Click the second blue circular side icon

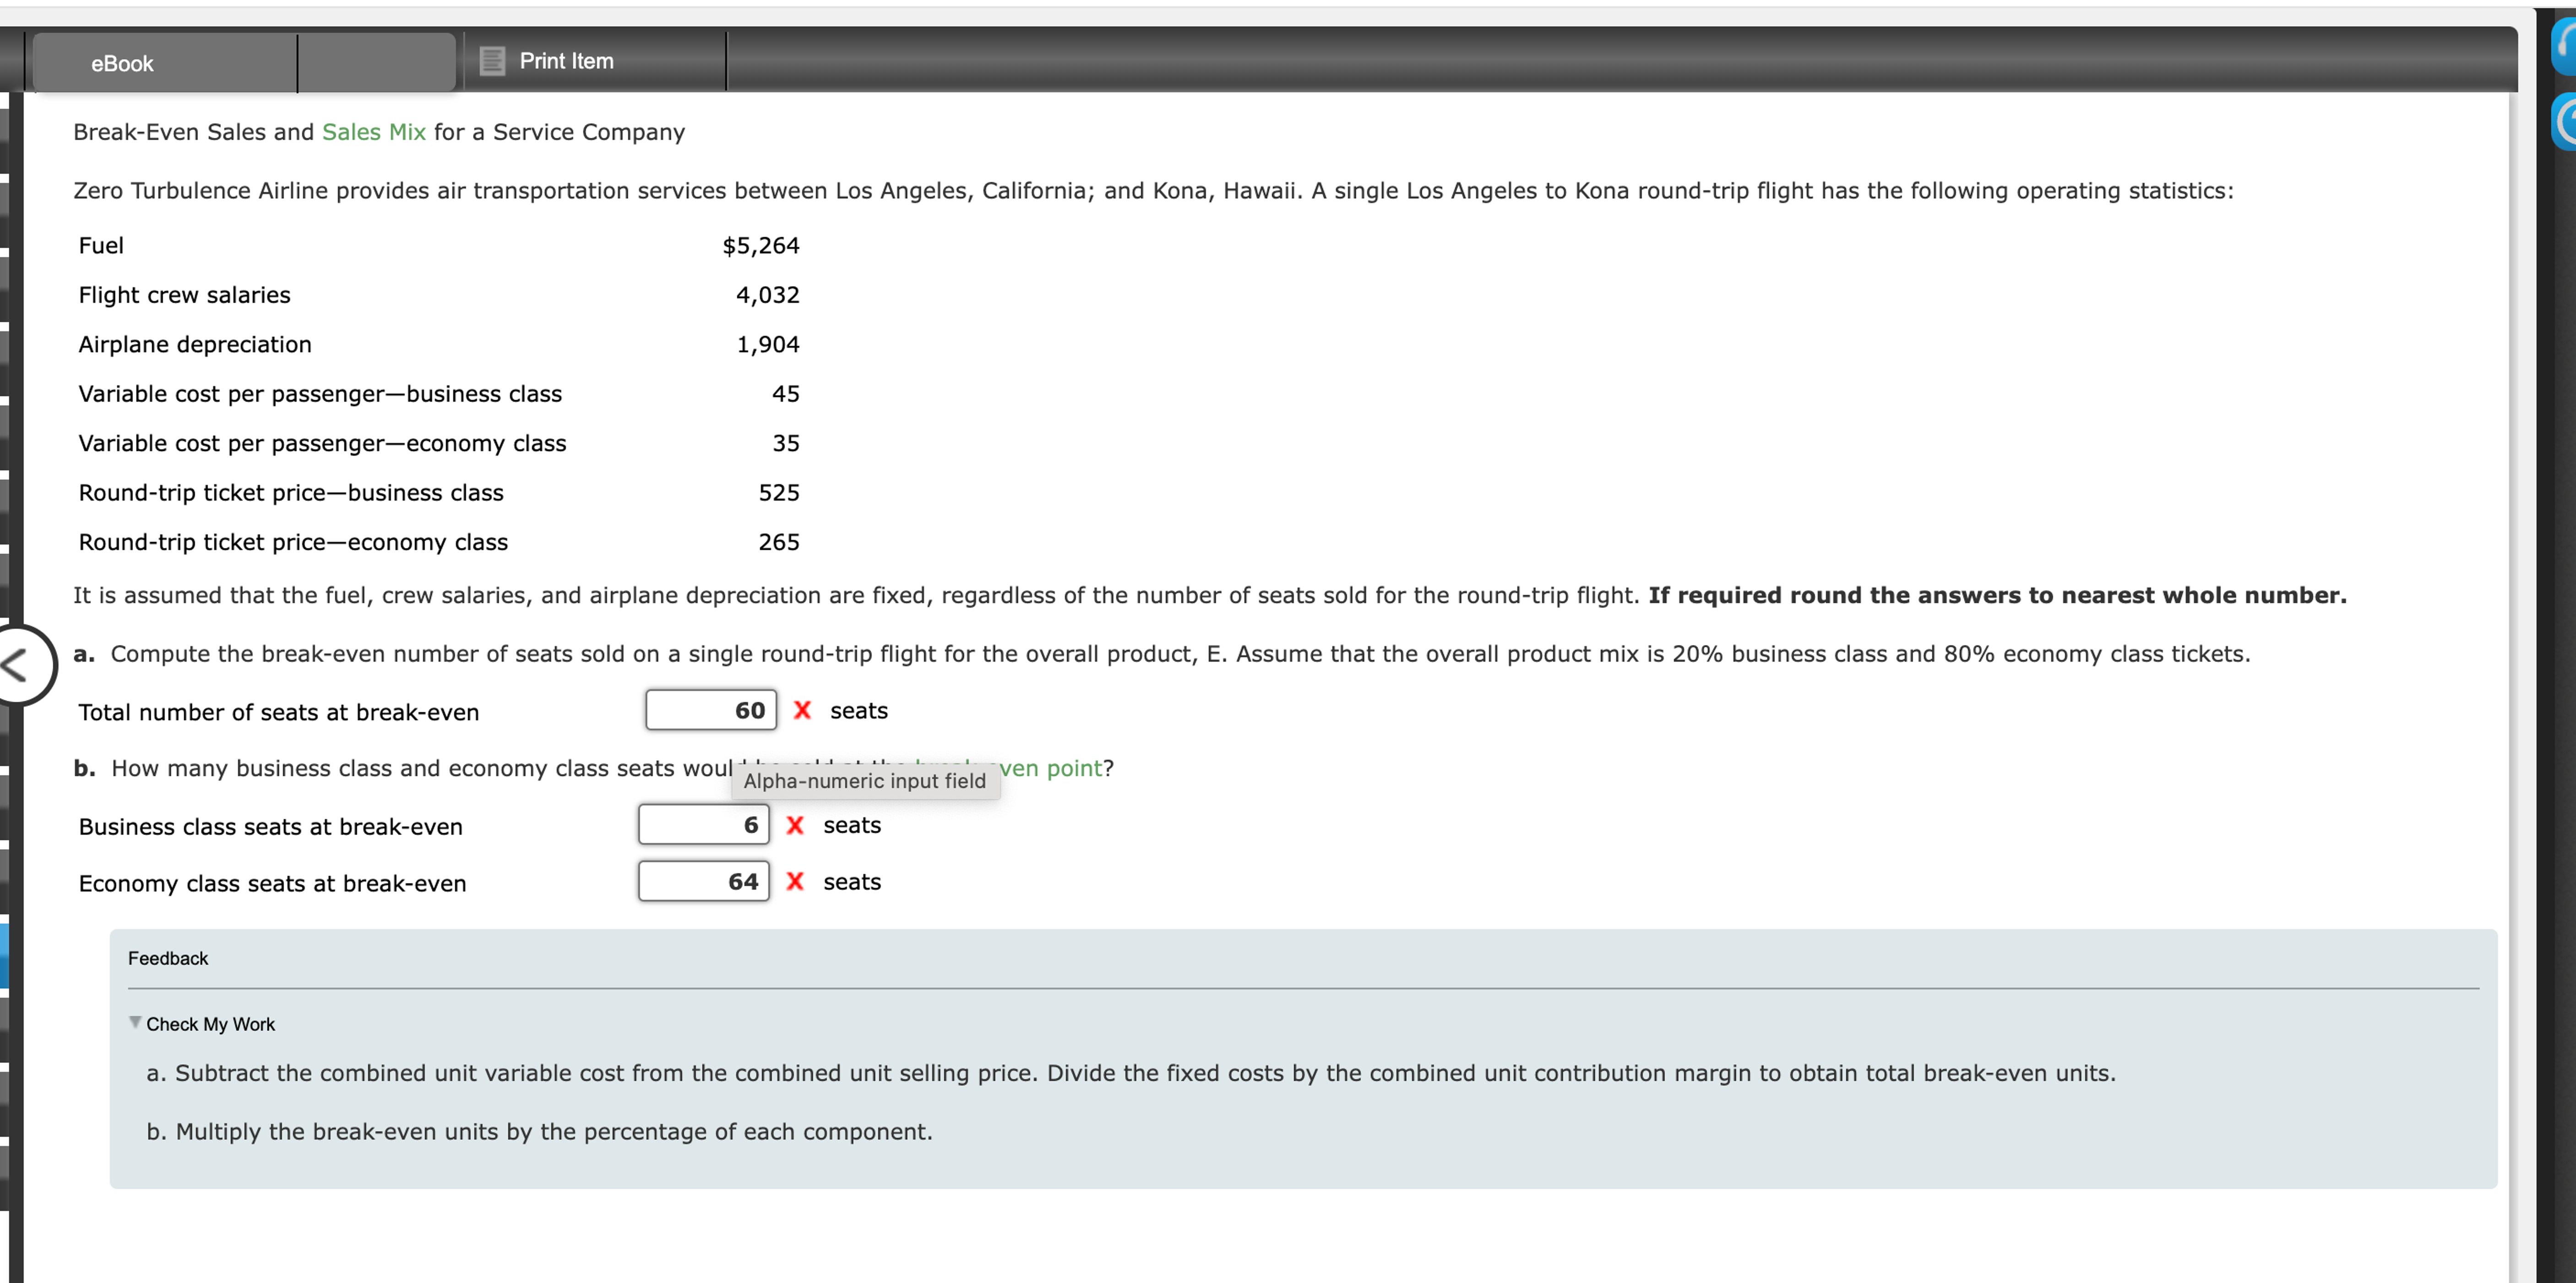pos(2564,122)
